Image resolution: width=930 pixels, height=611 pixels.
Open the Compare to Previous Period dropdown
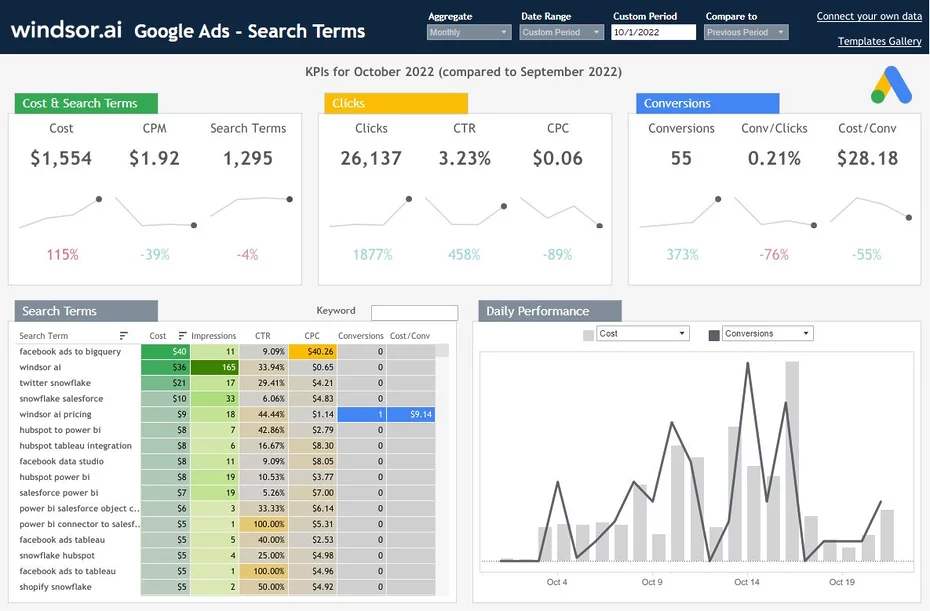[746, 32]
